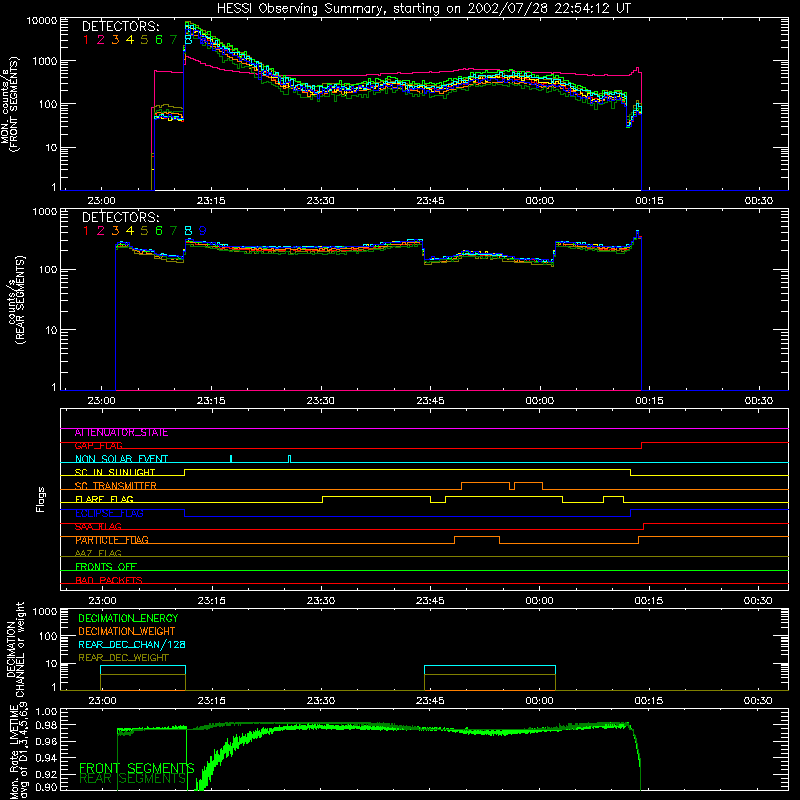Image resolution: width=800 pixels, height=800 pixels.
Task: Click the 23:00 tick under Flags panel
Action: coord(102,601)
